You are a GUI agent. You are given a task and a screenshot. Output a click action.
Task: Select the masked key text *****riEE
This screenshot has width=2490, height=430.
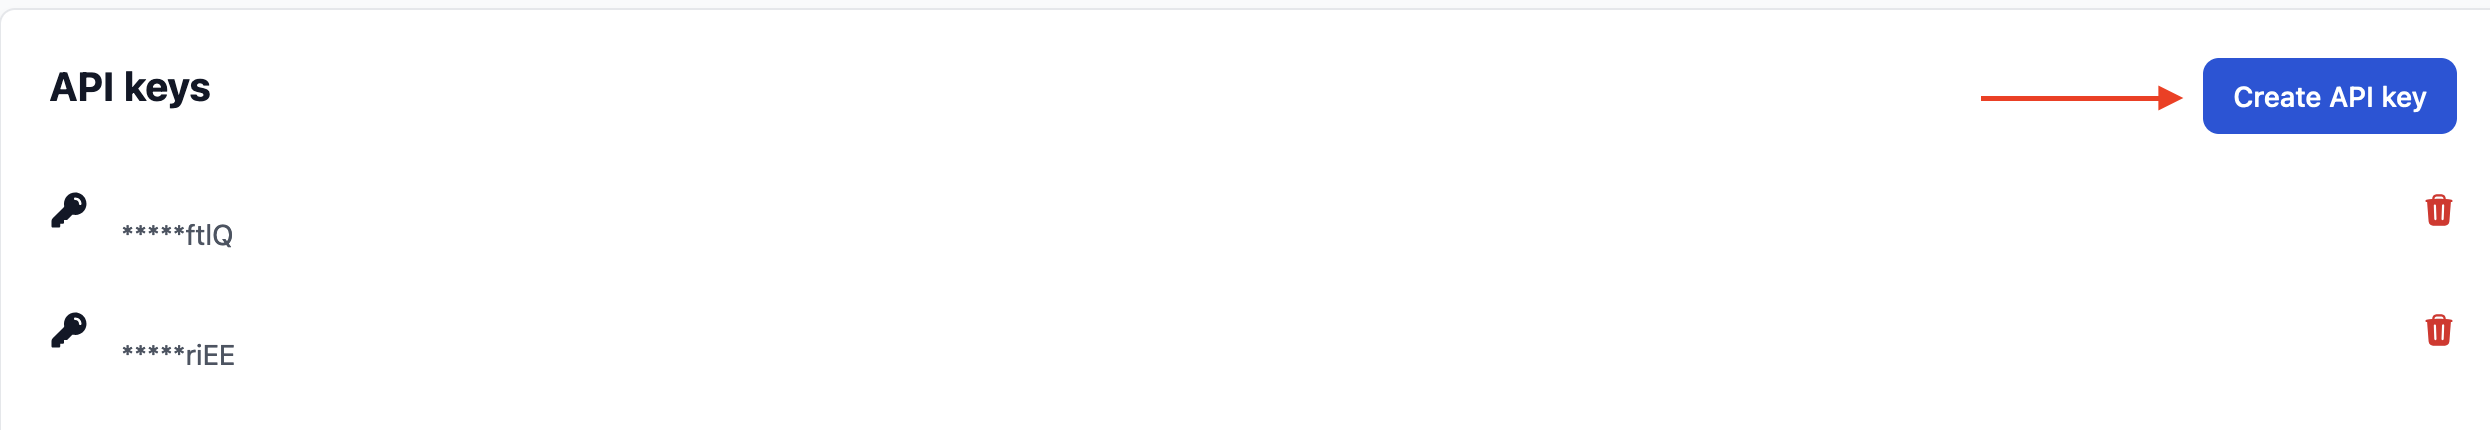[x=178, y=355]
